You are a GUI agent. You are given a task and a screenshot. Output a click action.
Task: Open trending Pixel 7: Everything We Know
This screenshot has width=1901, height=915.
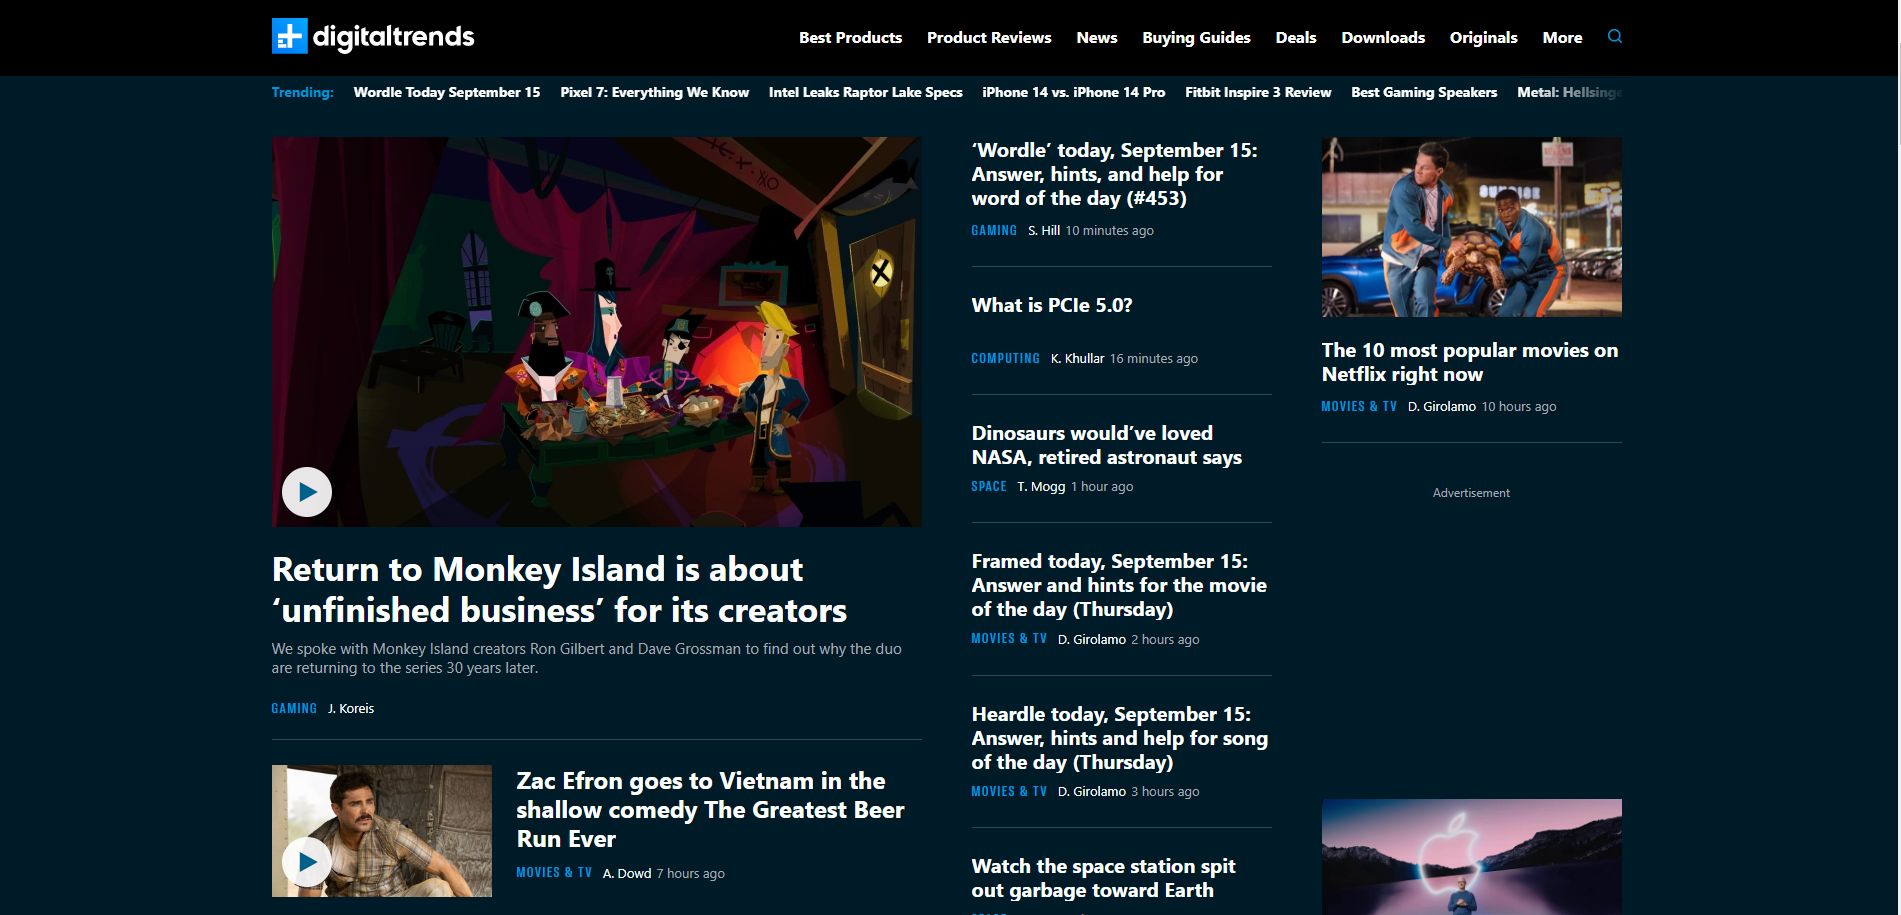[x=654, y=92]
